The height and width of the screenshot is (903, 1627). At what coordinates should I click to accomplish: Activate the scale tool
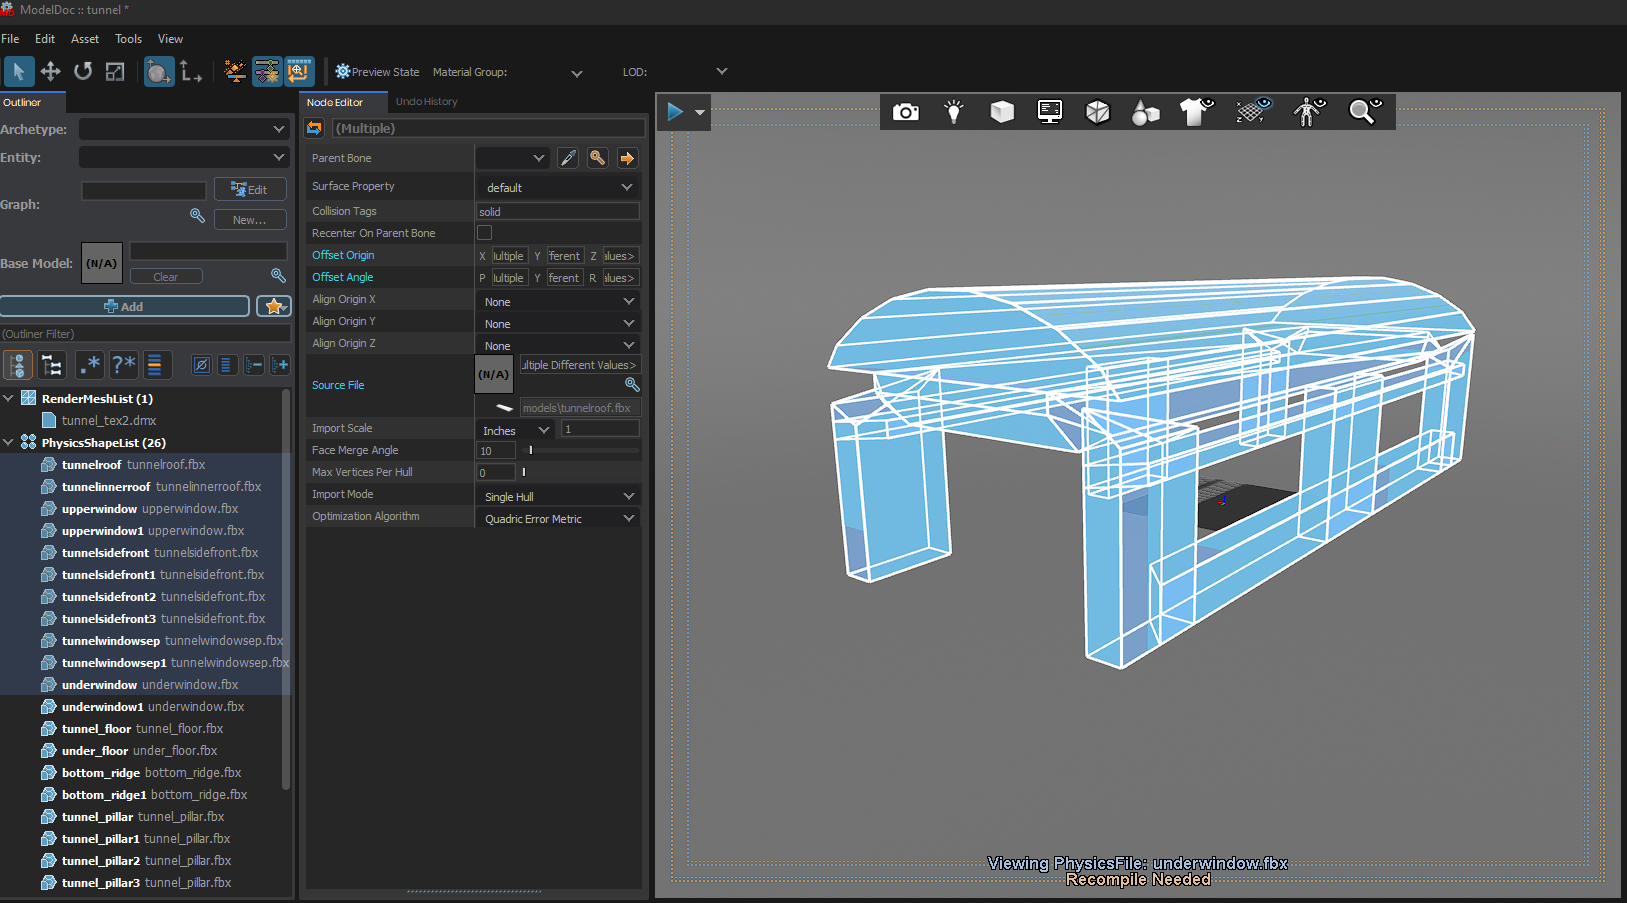point(115,71)
